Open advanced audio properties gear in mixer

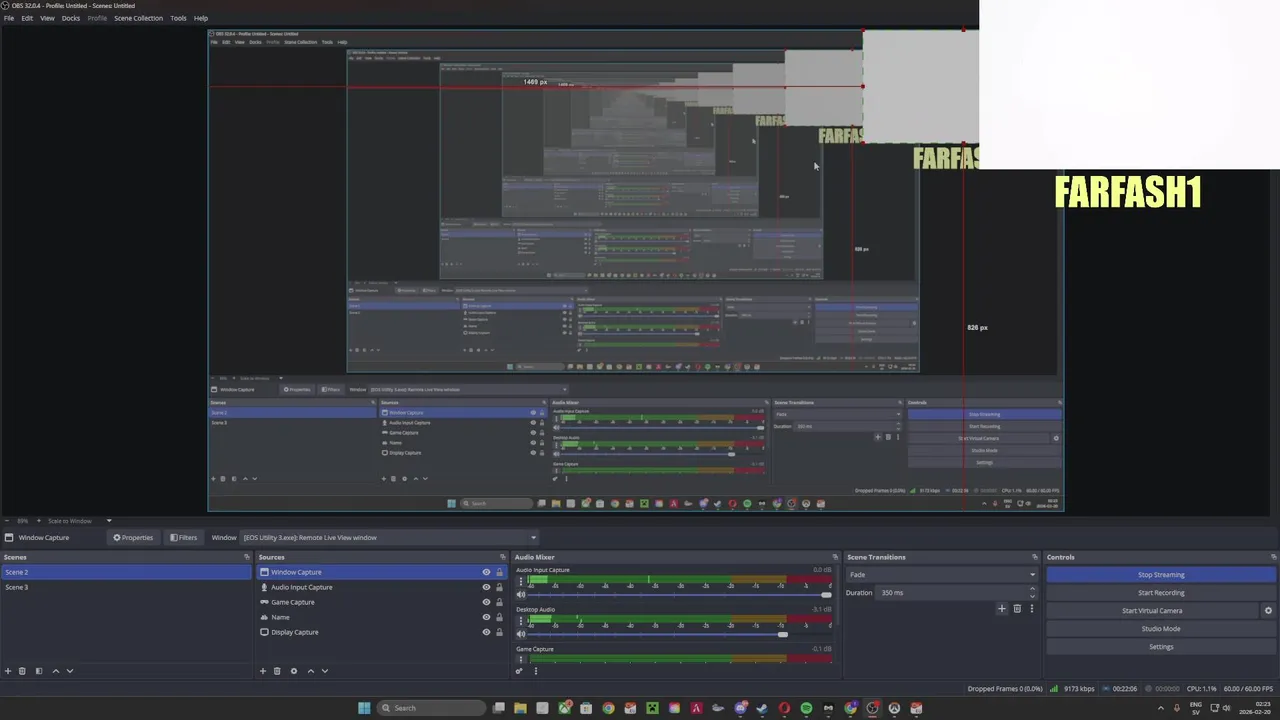click(x=519, y=671)
